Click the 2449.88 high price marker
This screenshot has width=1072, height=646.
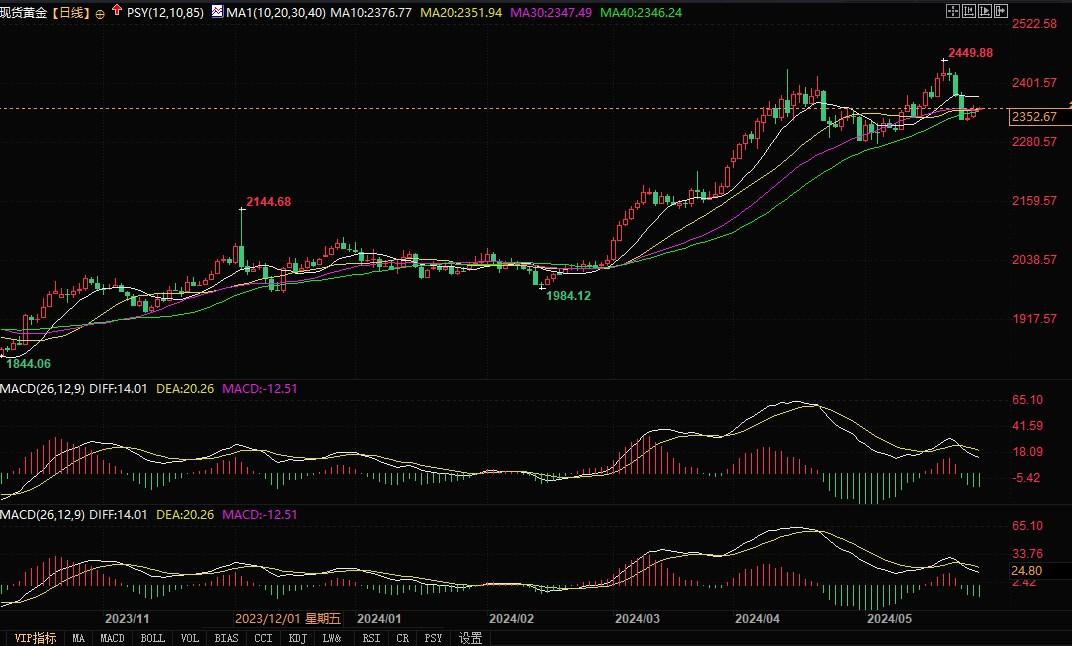coord(970,53)
